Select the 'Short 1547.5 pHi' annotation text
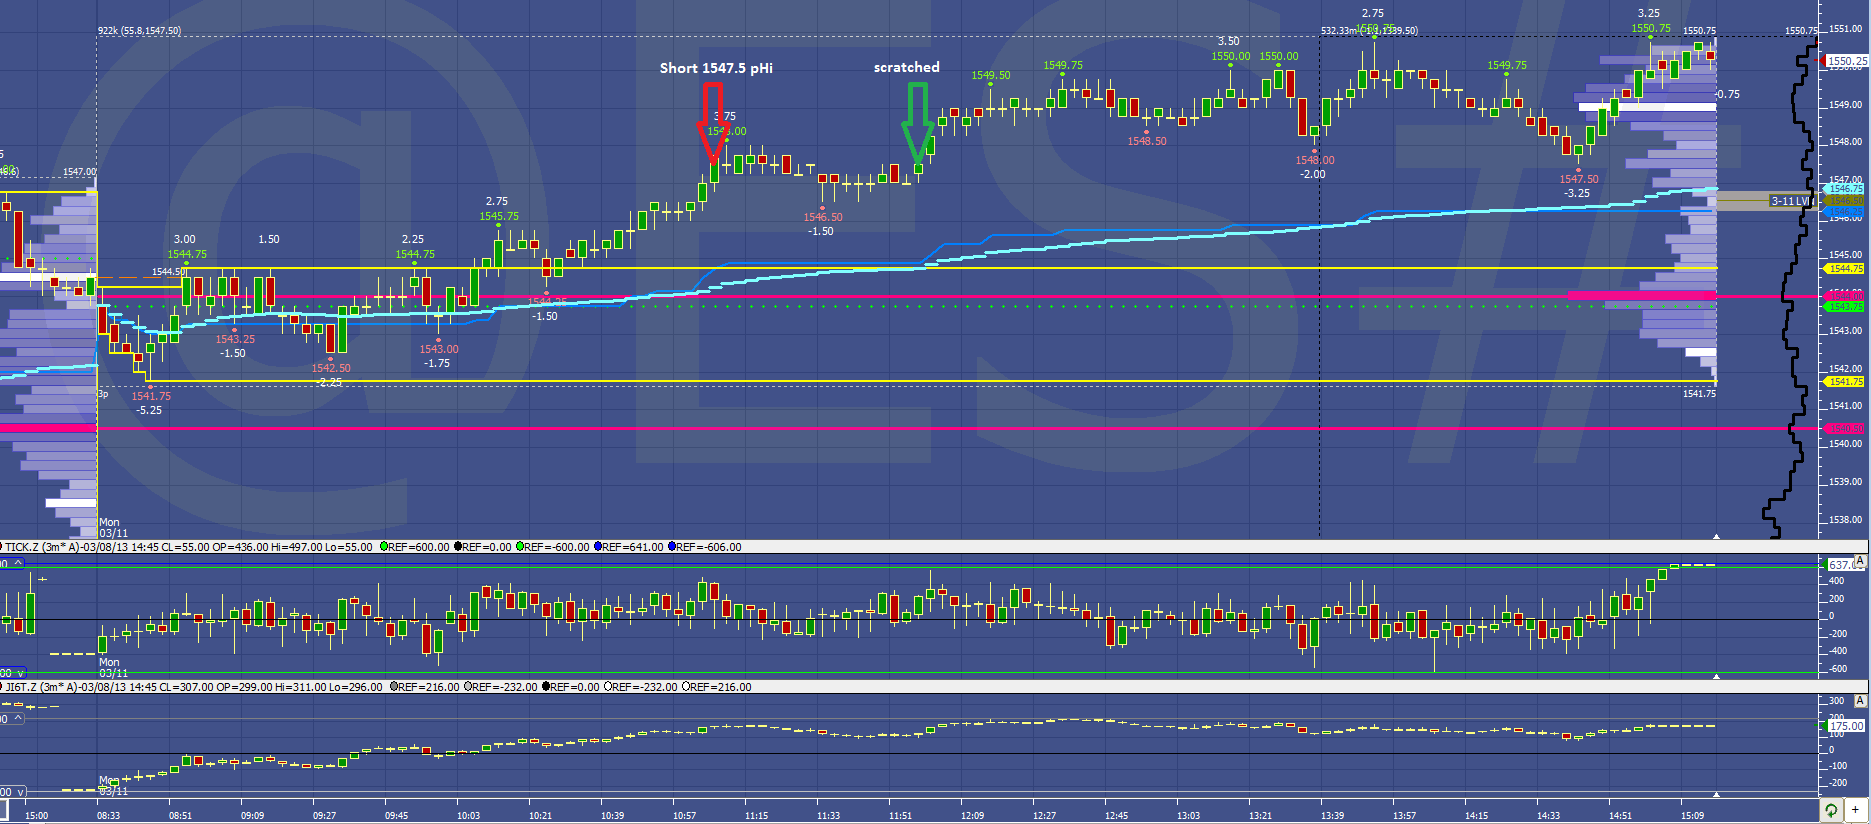Image resolution: width=1871 pixels, height=824 pixels. 716,68
